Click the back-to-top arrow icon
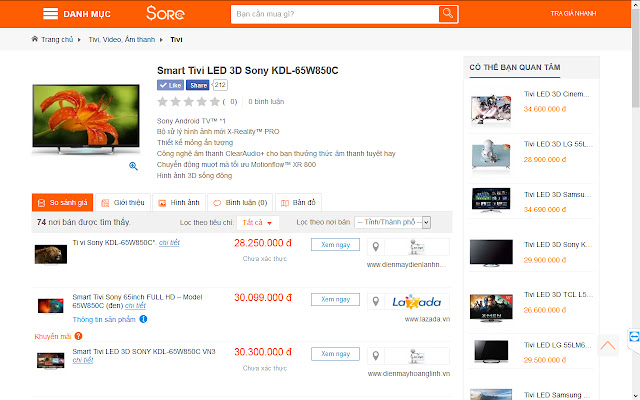This screenshot has width=640, height=400. point(608,345)
